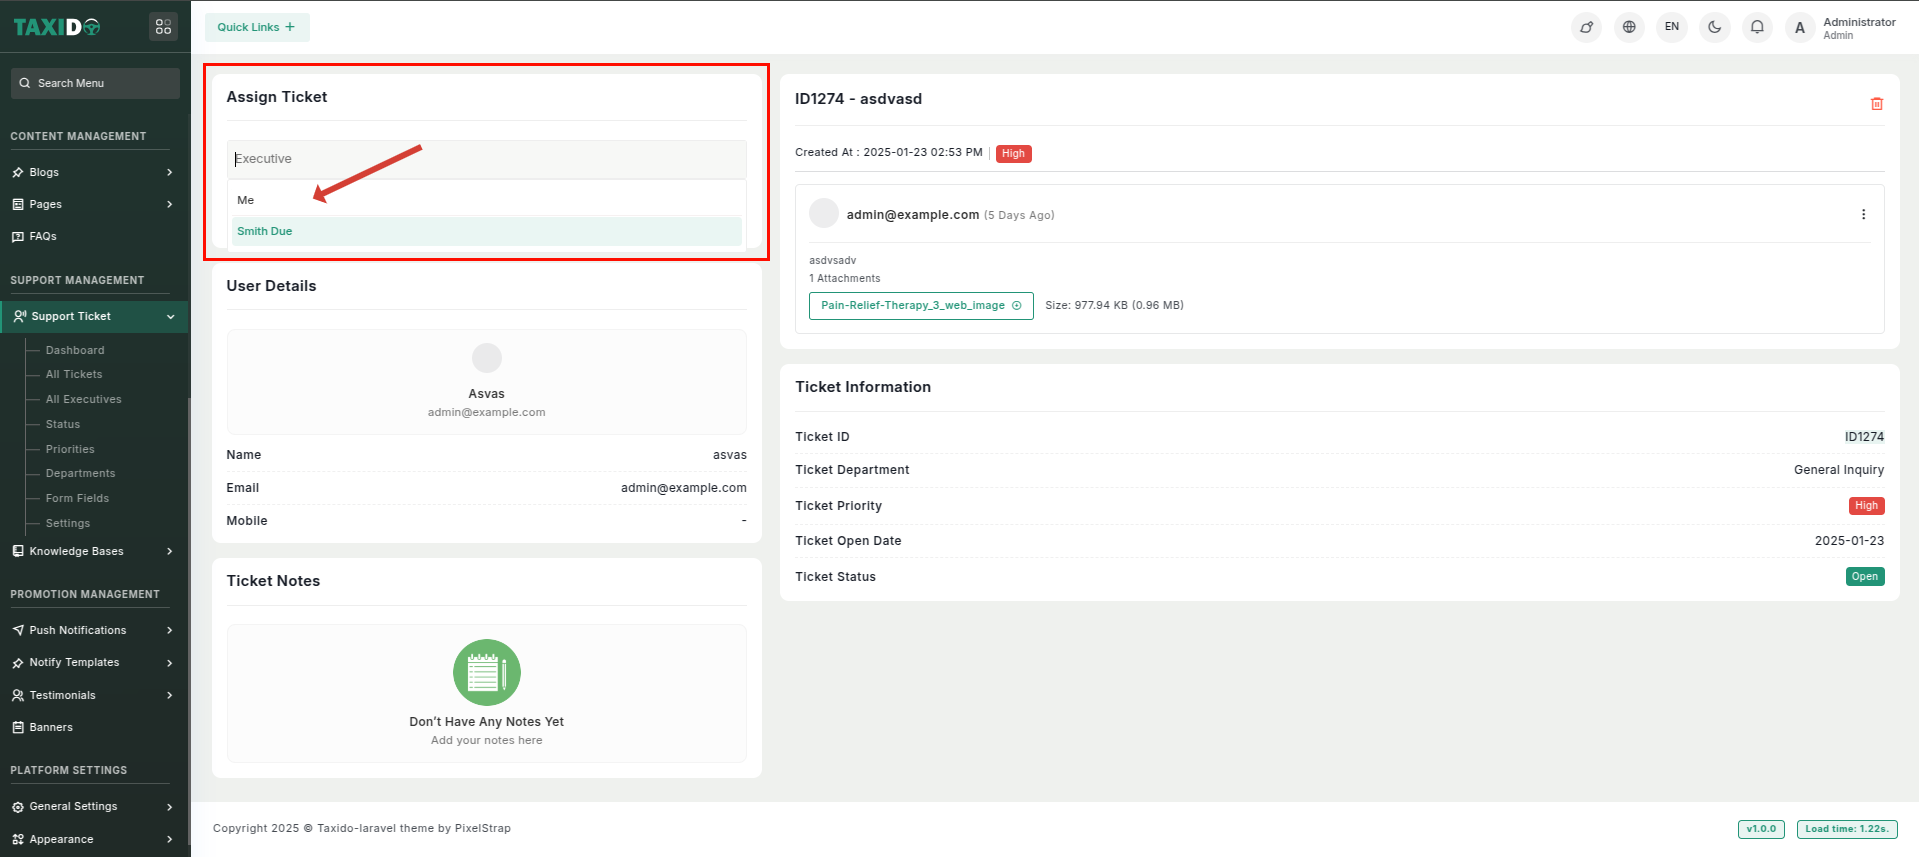Click the globe icon in top bar
Image resolution: width=1919 pixels, height=857 pixels.
click(x=1629, y=27)
